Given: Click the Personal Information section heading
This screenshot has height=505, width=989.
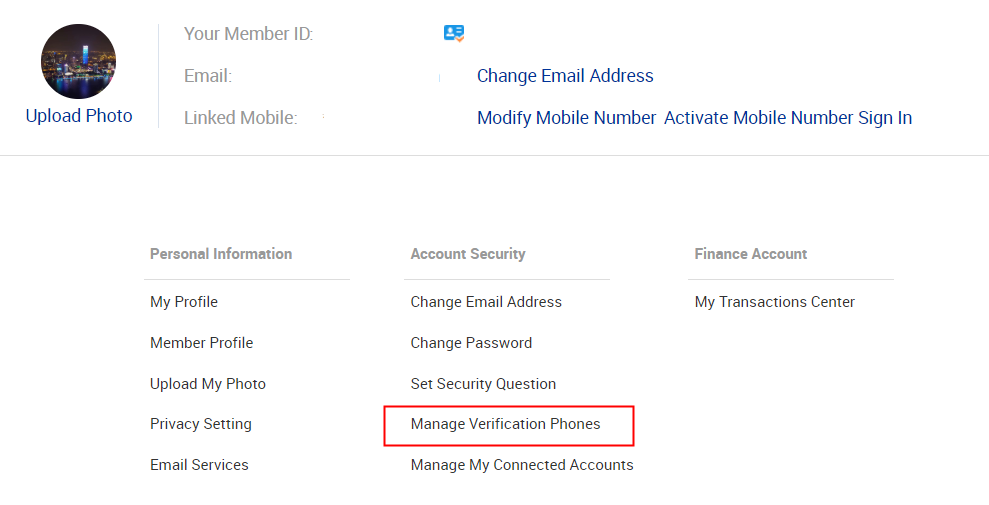Looking at the screenshot, I should pyautogui.click(x=221, y=254).
